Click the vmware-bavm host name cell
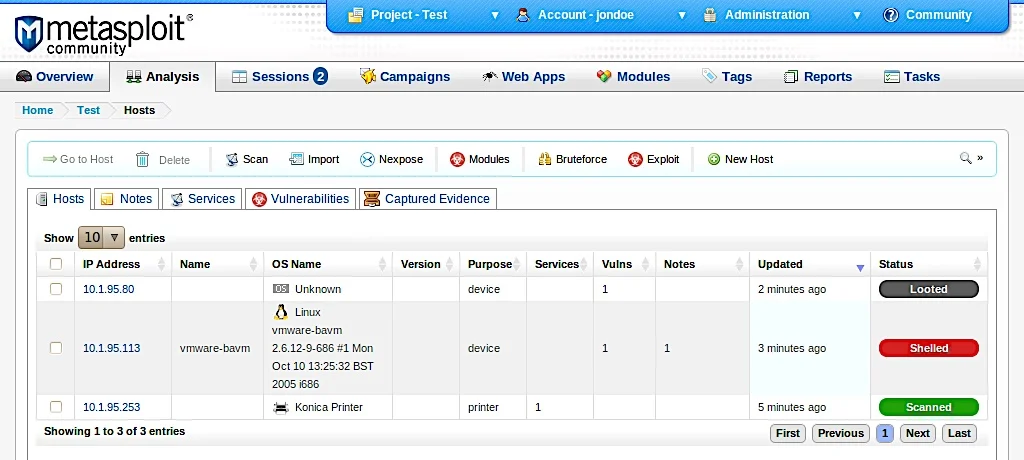The height and width of the screenshot is (460, 1024). point(215,348)
